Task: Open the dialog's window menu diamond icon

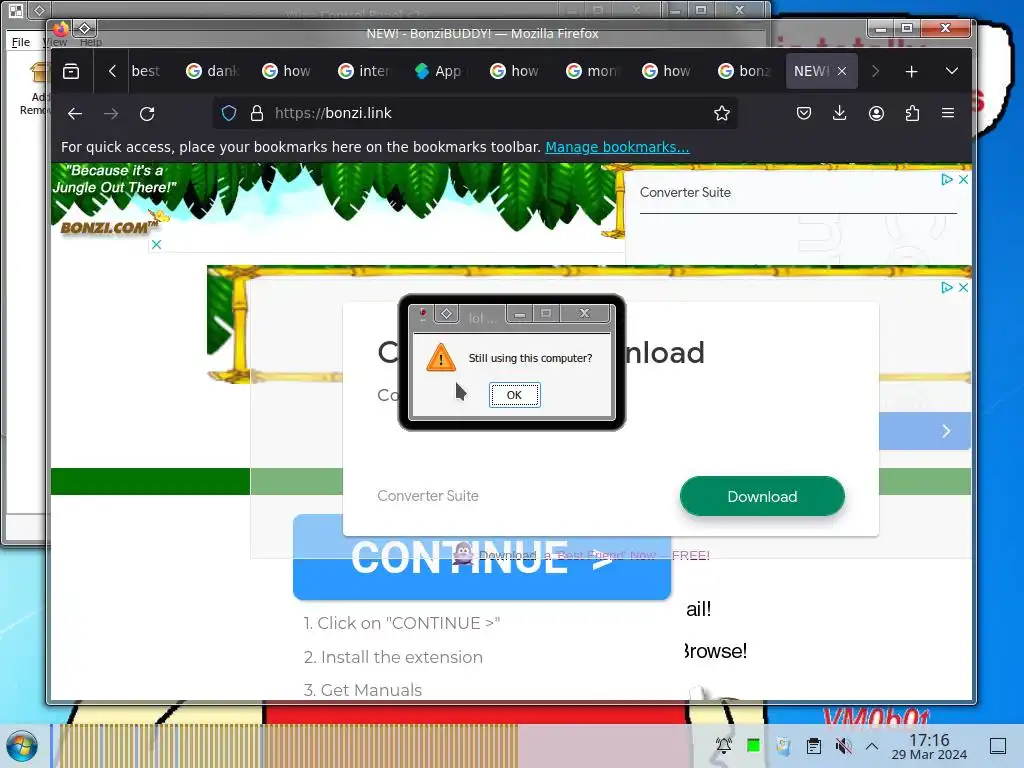Action: pyautogui.click(x=447, y=314)
